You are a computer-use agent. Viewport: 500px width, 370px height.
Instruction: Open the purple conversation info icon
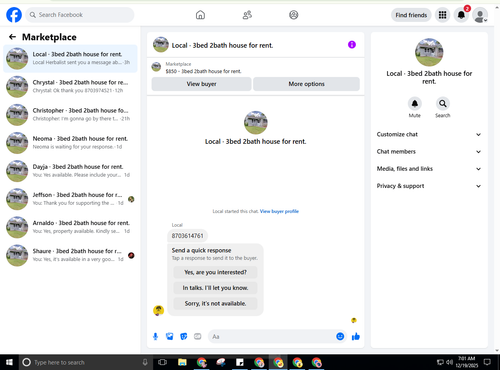coord(352,45)
